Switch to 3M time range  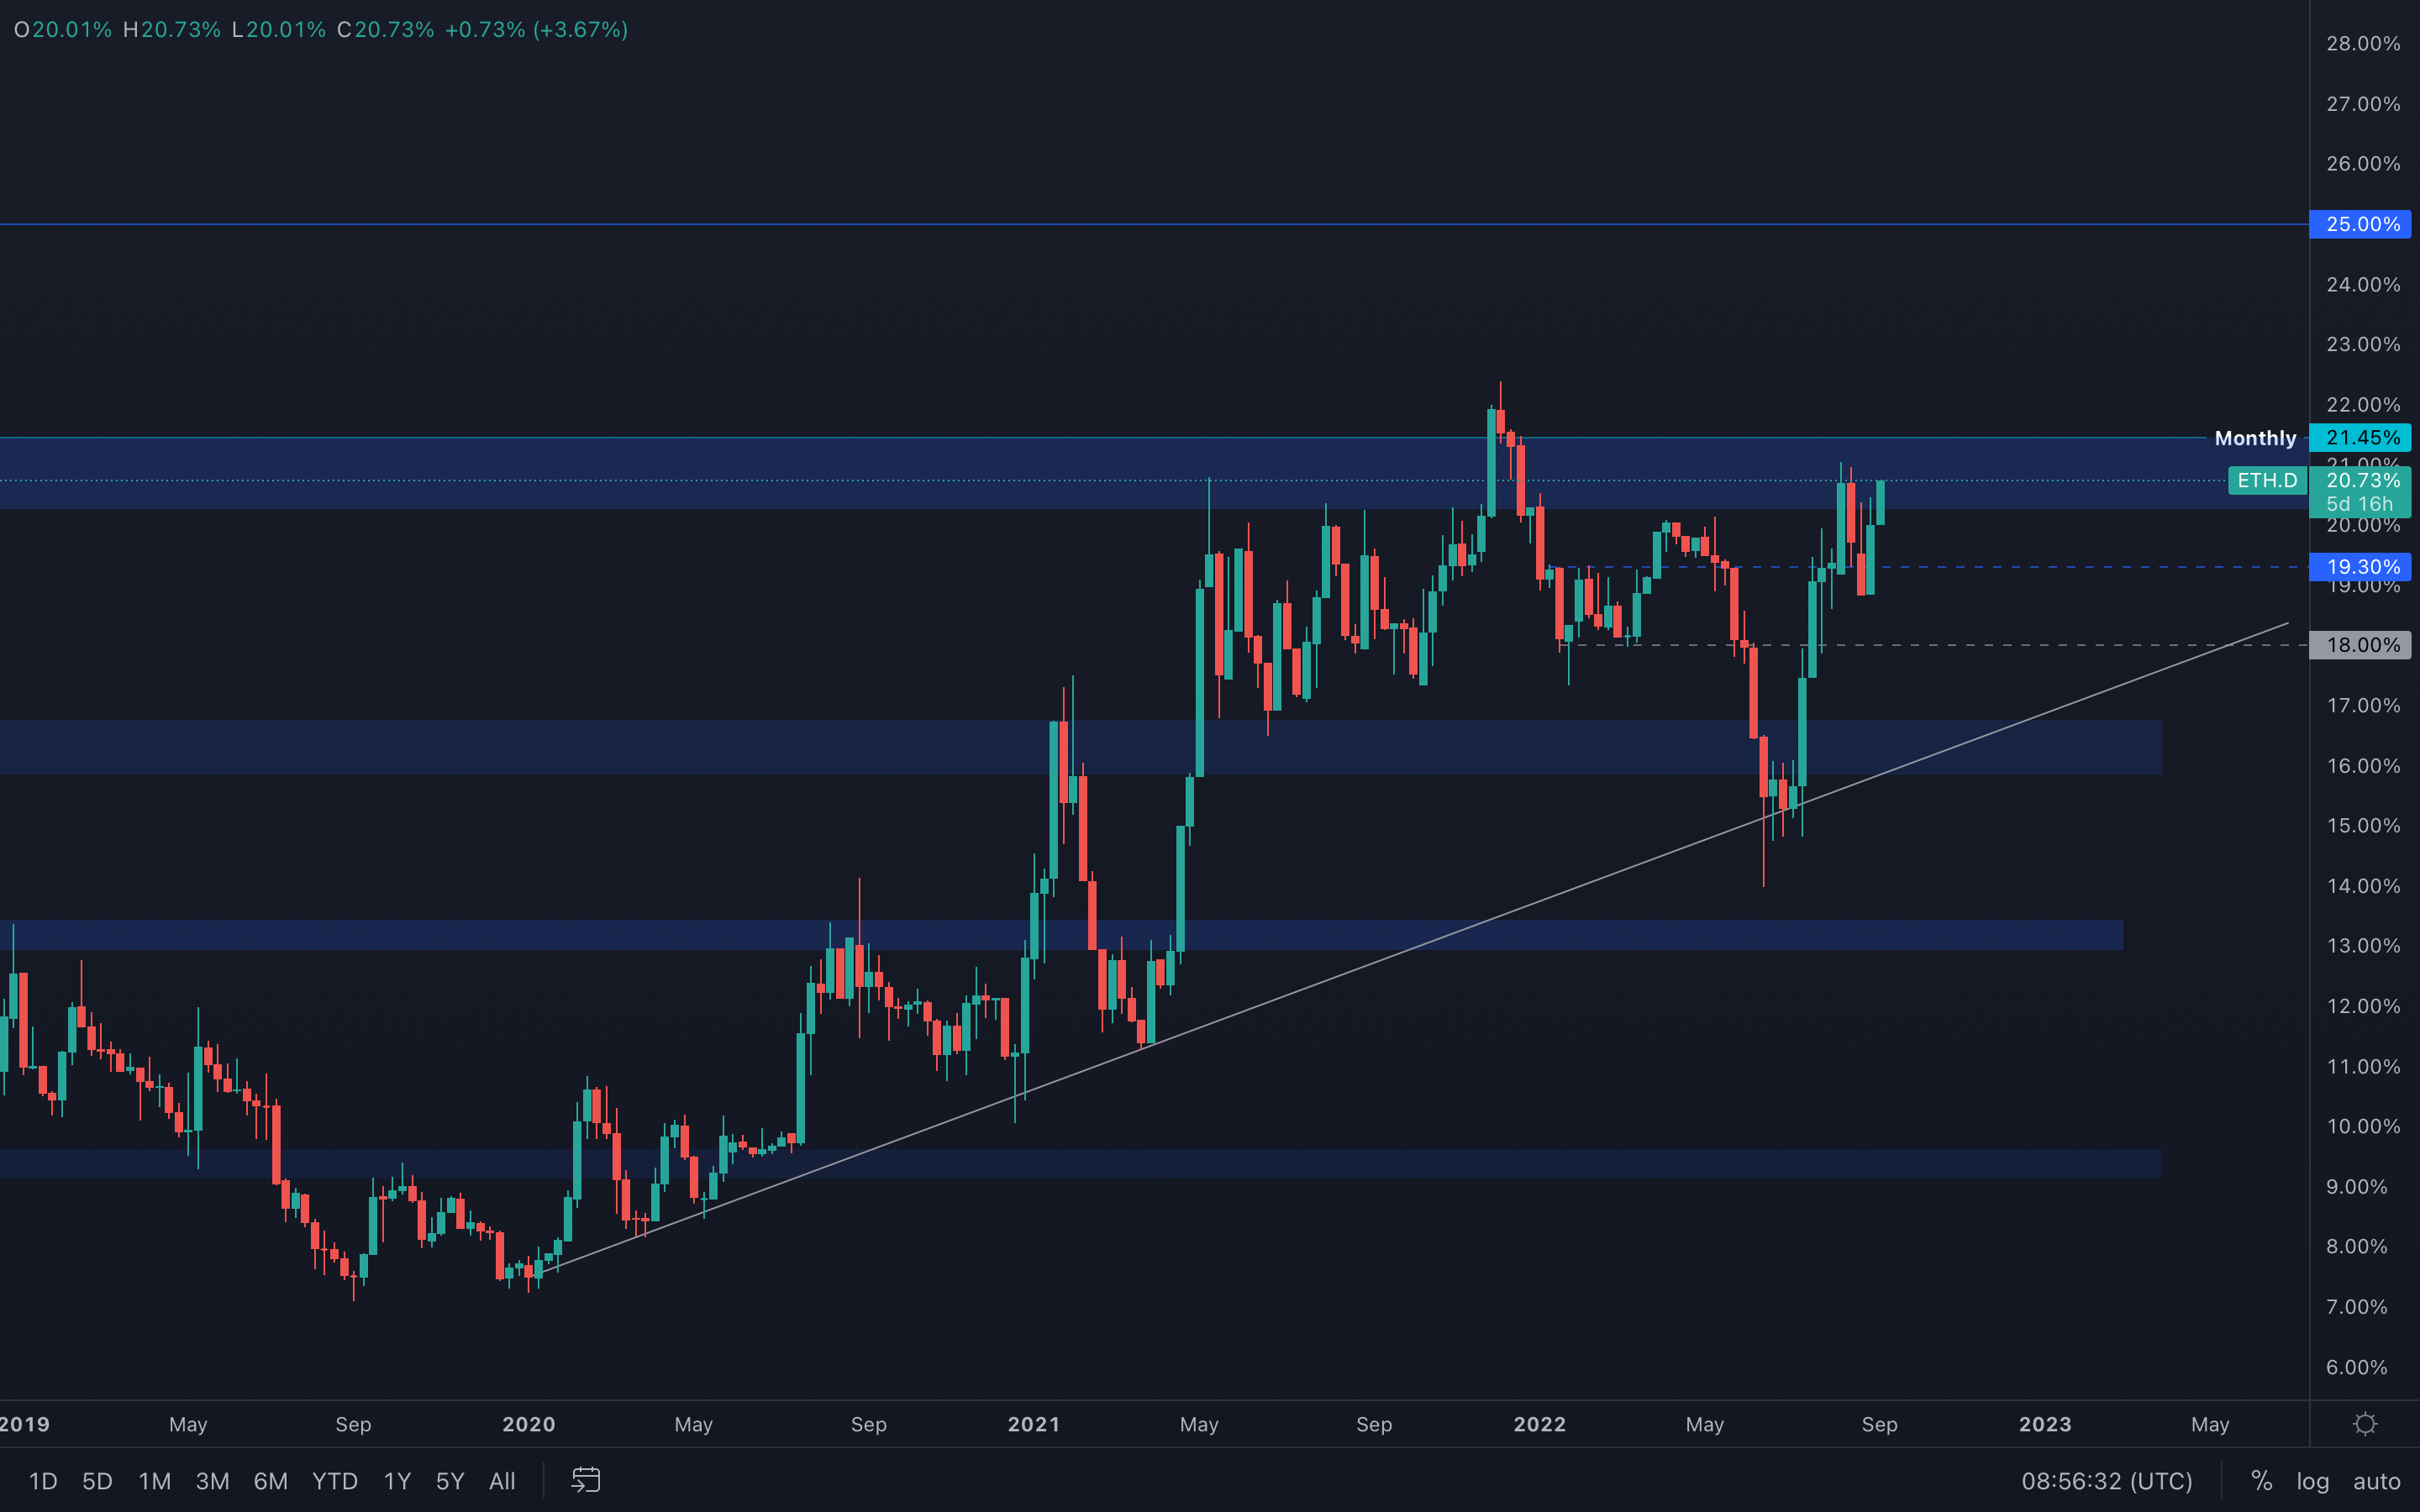coord(212,1481)
